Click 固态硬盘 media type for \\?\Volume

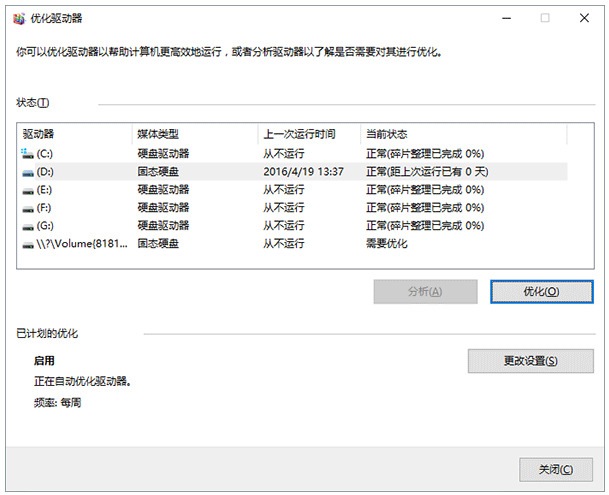158,244
